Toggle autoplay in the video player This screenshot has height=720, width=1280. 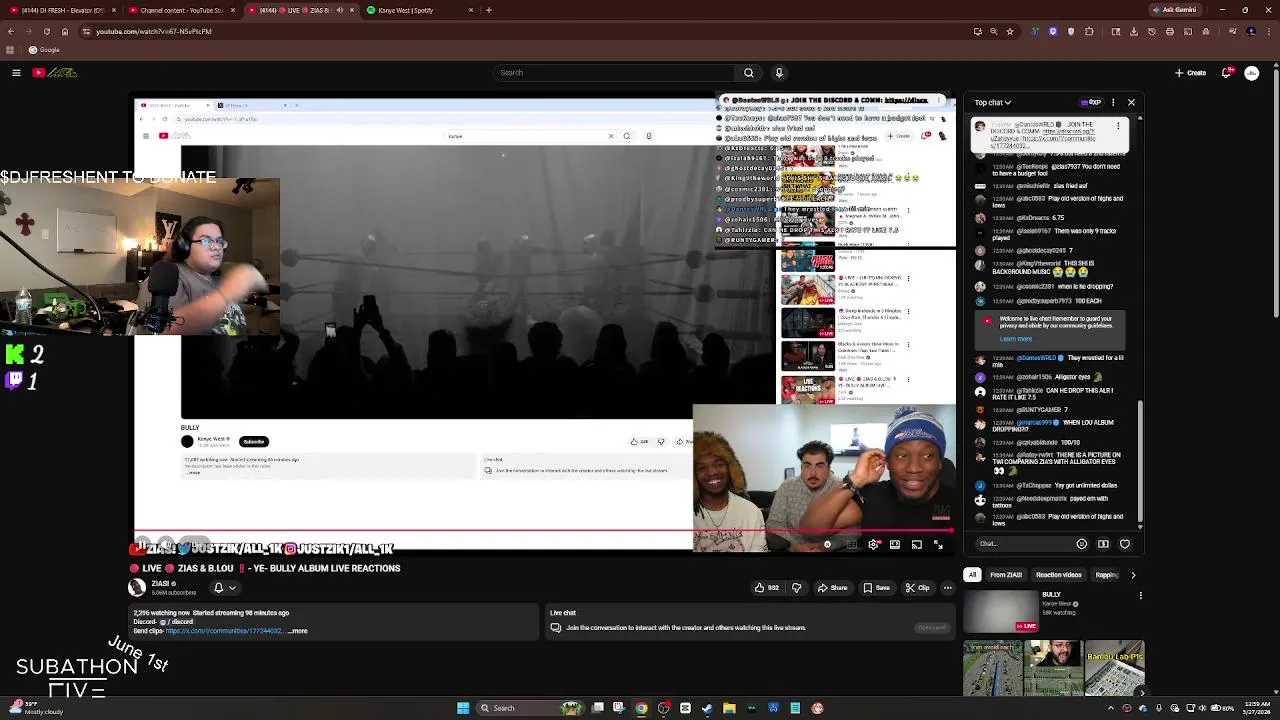pyautogui.click(x=828, y=544)
